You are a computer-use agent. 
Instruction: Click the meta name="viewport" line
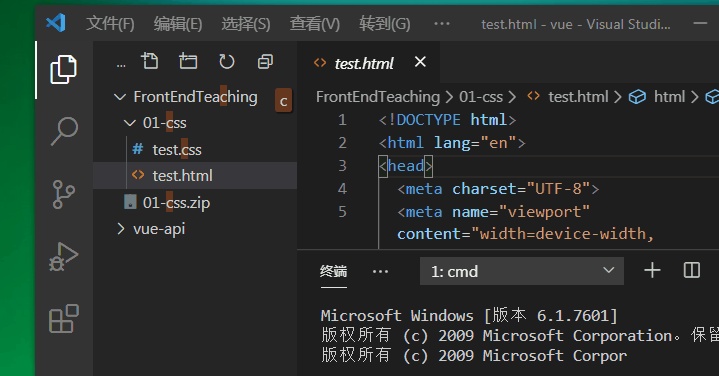[x=493, y=211]
